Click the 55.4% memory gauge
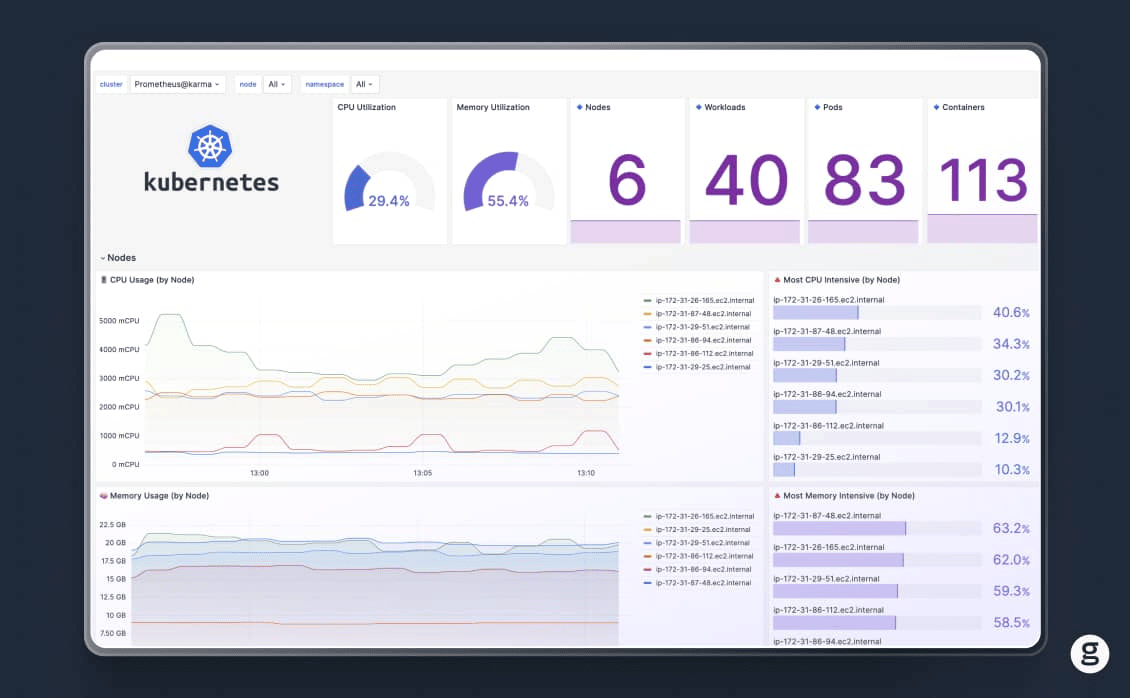This screenshot has width=1130, height=698. pyautogui.click(x=509, y=182)
